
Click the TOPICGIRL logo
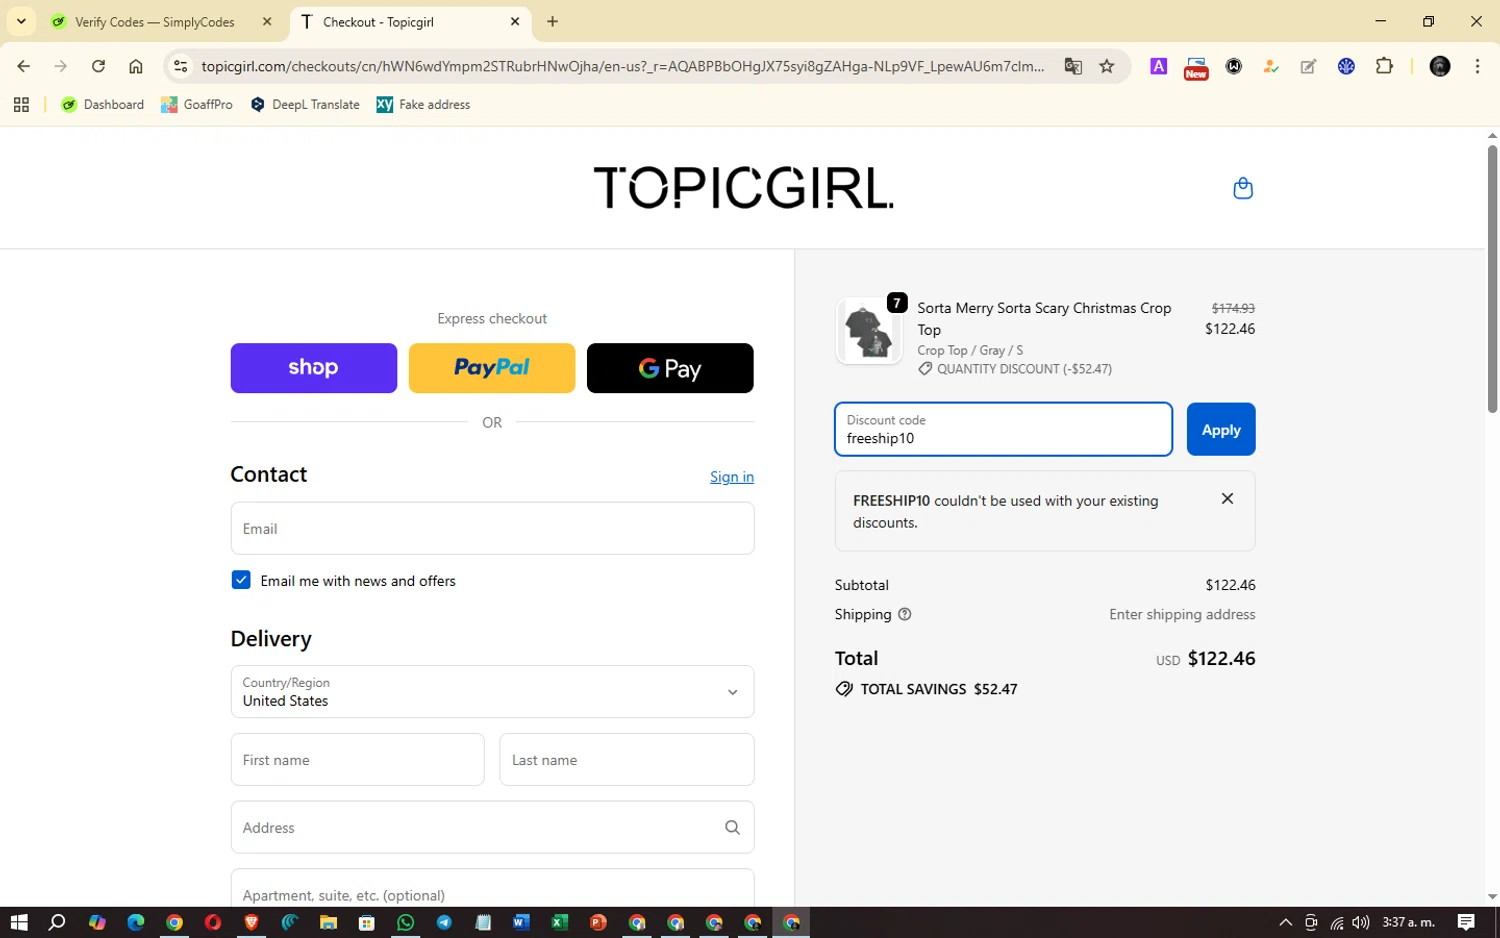[x=743, y=187]
